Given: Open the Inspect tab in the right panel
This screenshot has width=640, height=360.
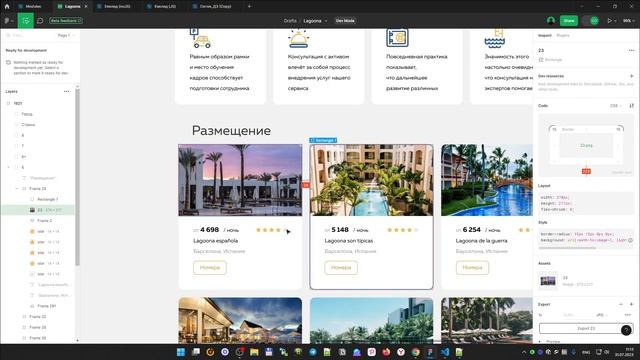Looking at the screenshot, I should pyautogui.click(x=544, y=36).
